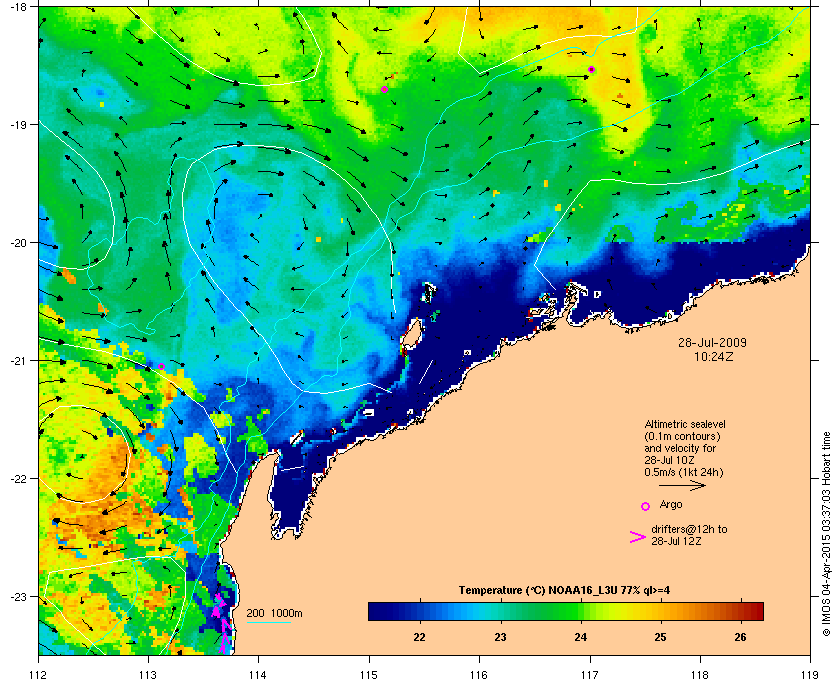The width and height of the screenshot is (840, 680).
Task: Click the 'Argo' legend label
Action: (x=671, y=504)
